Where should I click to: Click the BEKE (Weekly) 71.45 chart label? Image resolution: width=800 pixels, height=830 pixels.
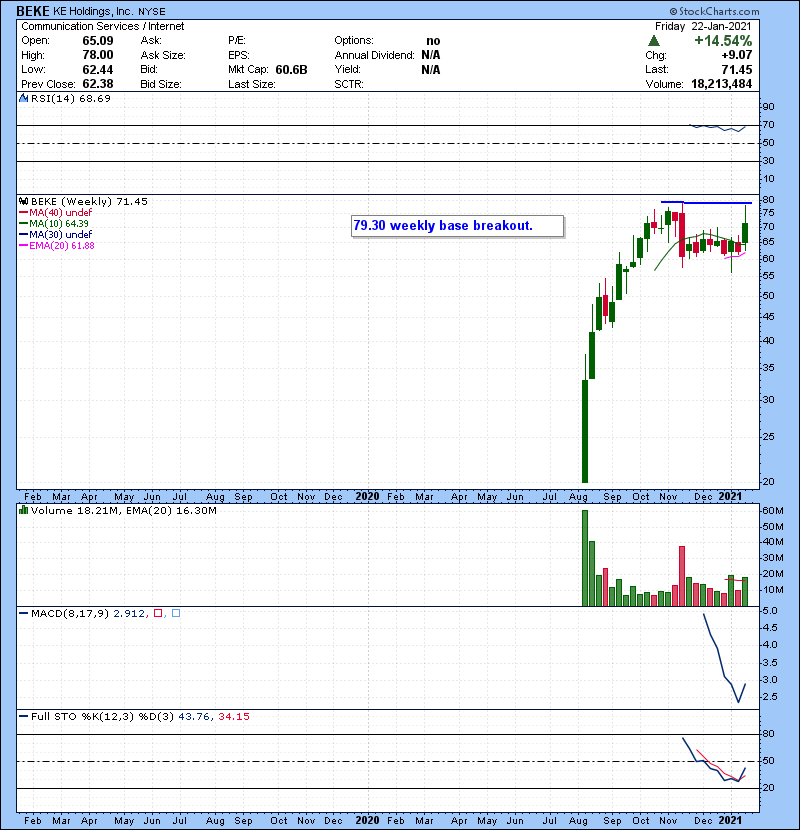[x=89, y=201]
